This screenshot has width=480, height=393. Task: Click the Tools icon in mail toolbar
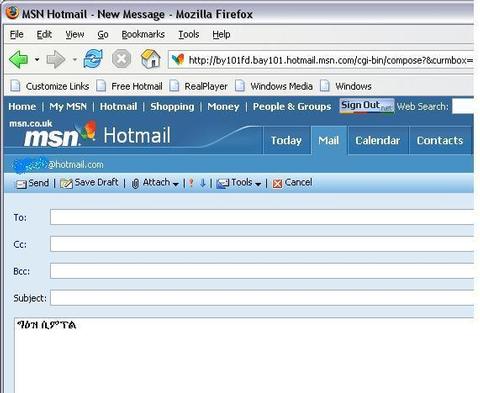pyautogui.click(x=222, y=183)
